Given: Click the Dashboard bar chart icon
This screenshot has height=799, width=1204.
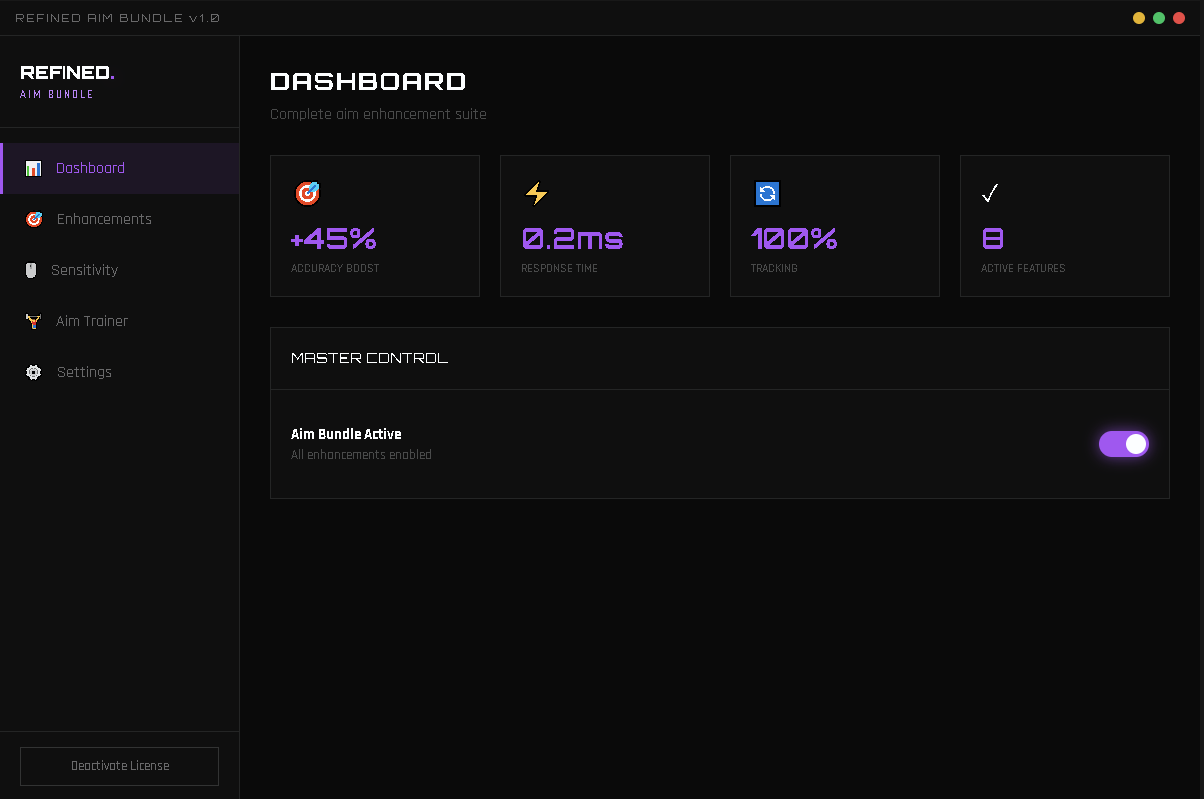Looking at the screenshot, I should [33, 168].
